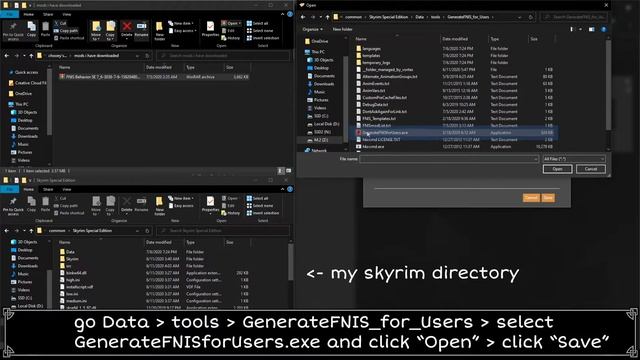Open Easy access dropdown in mods window

(182, 31)
